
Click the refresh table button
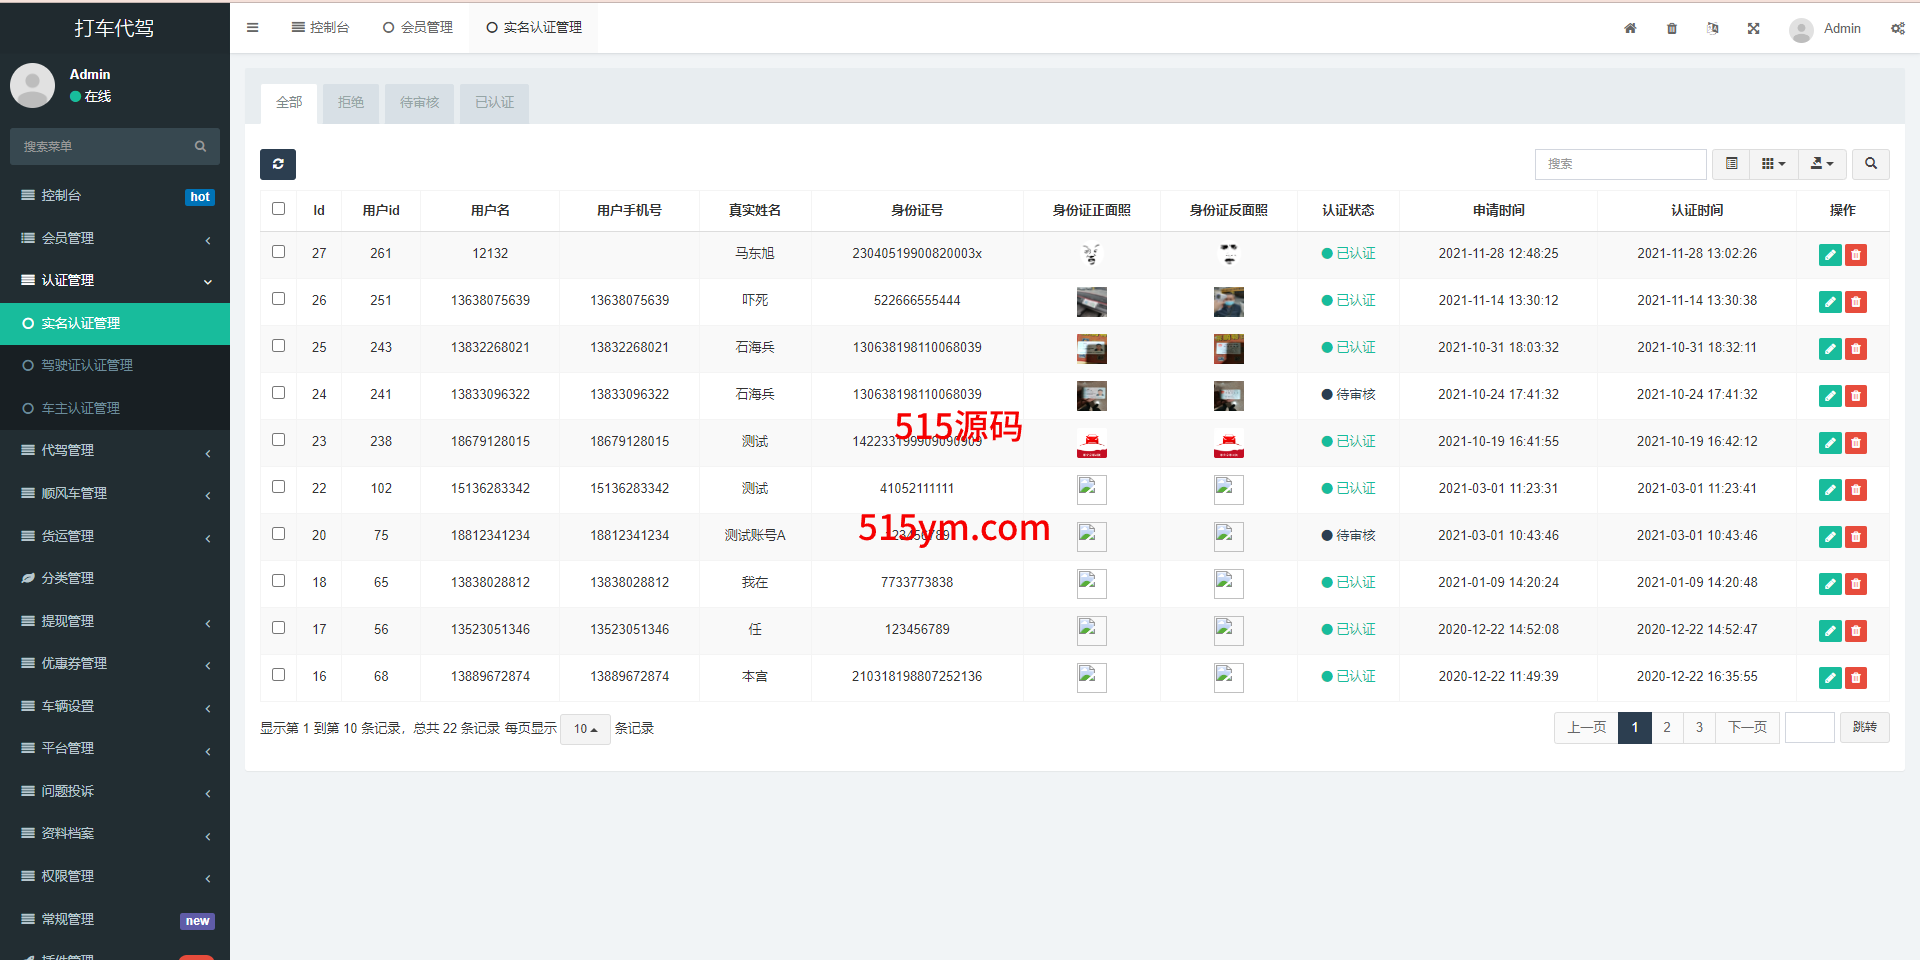pyautogui.click(x=278, y=164)
